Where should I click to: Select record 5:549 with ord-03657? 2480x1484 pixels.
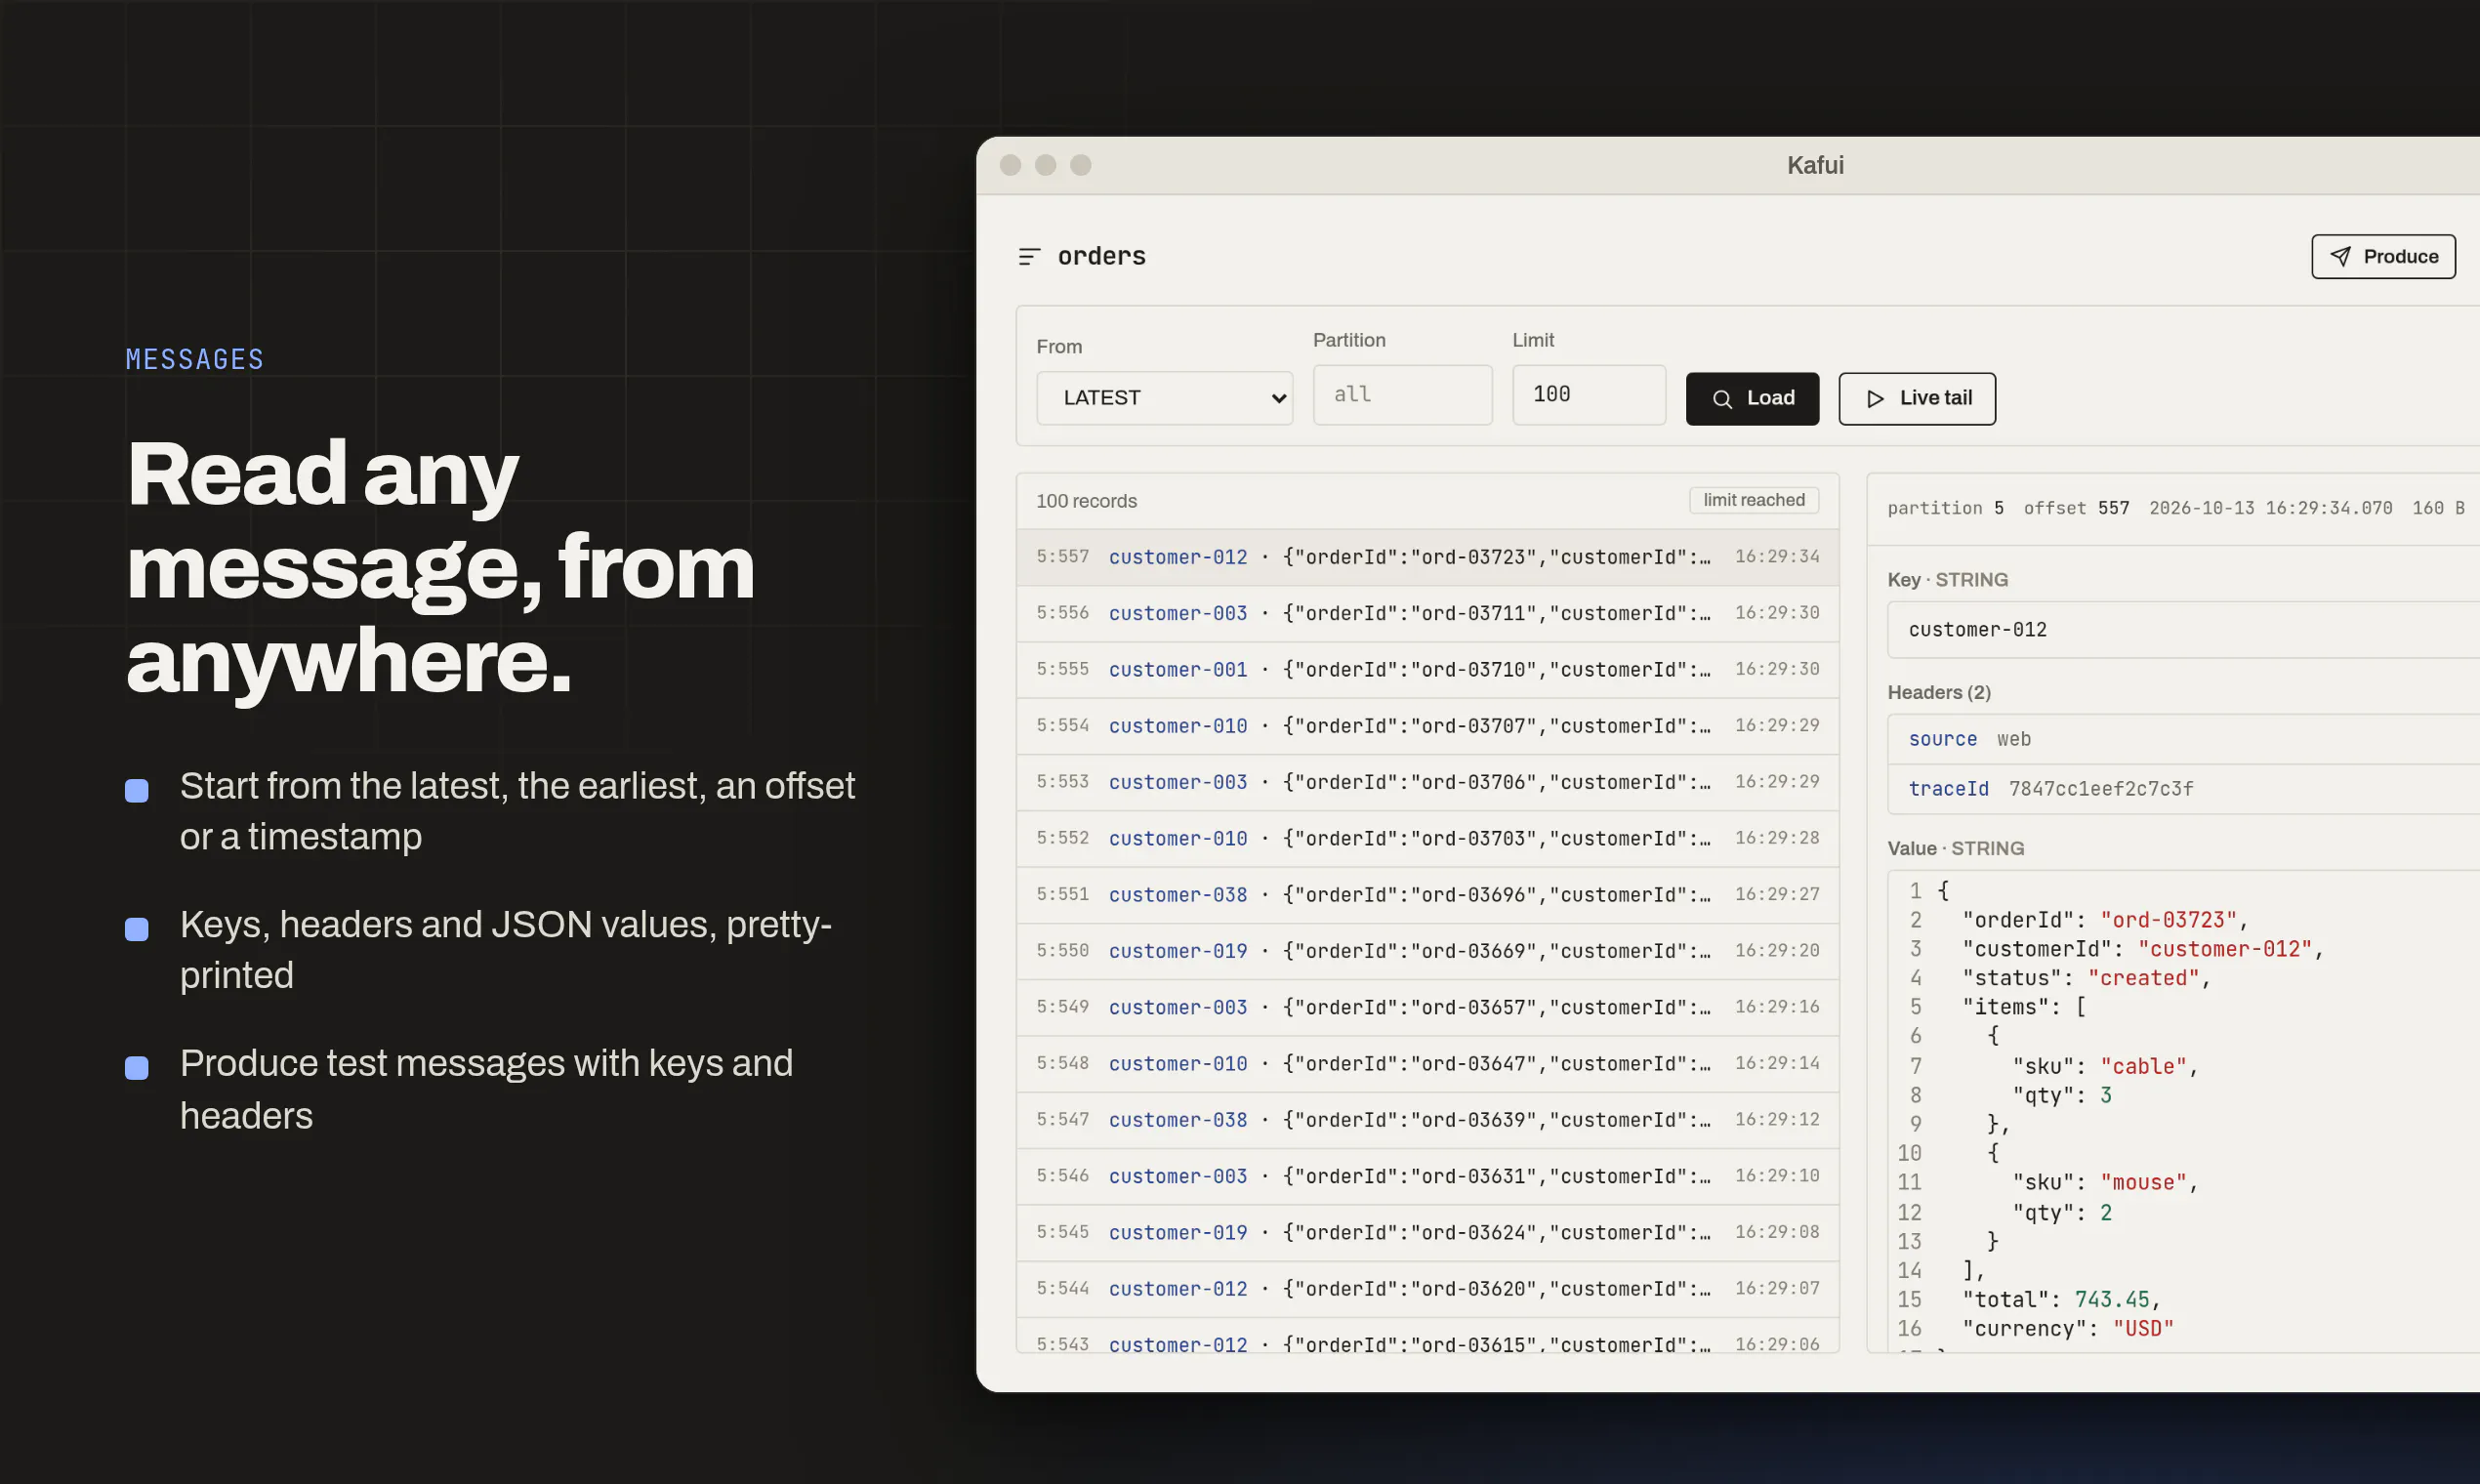1427,1007
